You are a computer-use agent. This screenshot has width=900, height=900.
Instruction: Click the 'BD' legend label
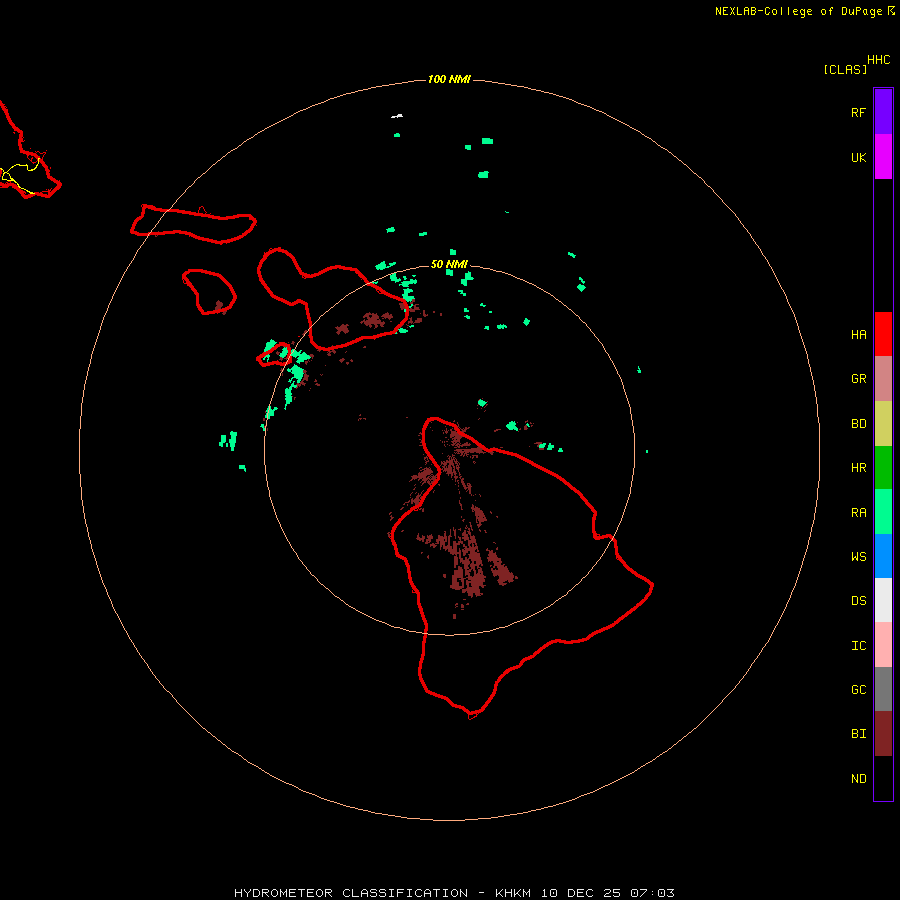pos(858,424)
